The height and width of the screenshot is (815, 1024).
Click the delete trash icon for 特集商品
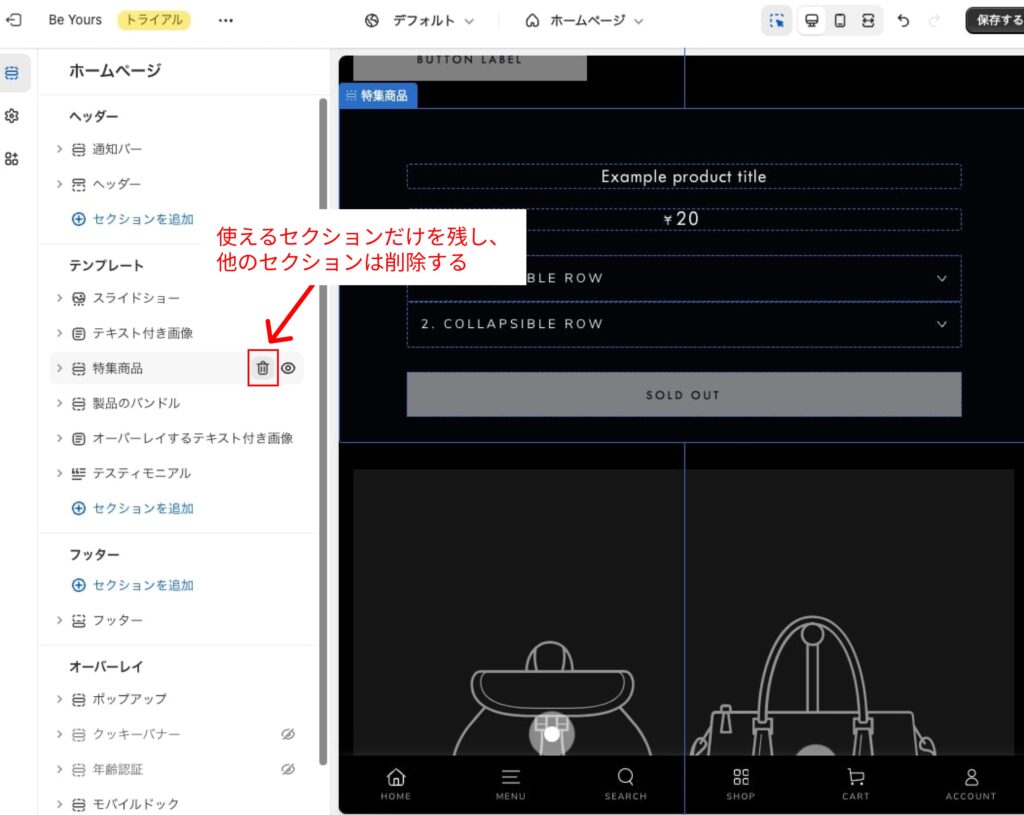click(262, 368)
